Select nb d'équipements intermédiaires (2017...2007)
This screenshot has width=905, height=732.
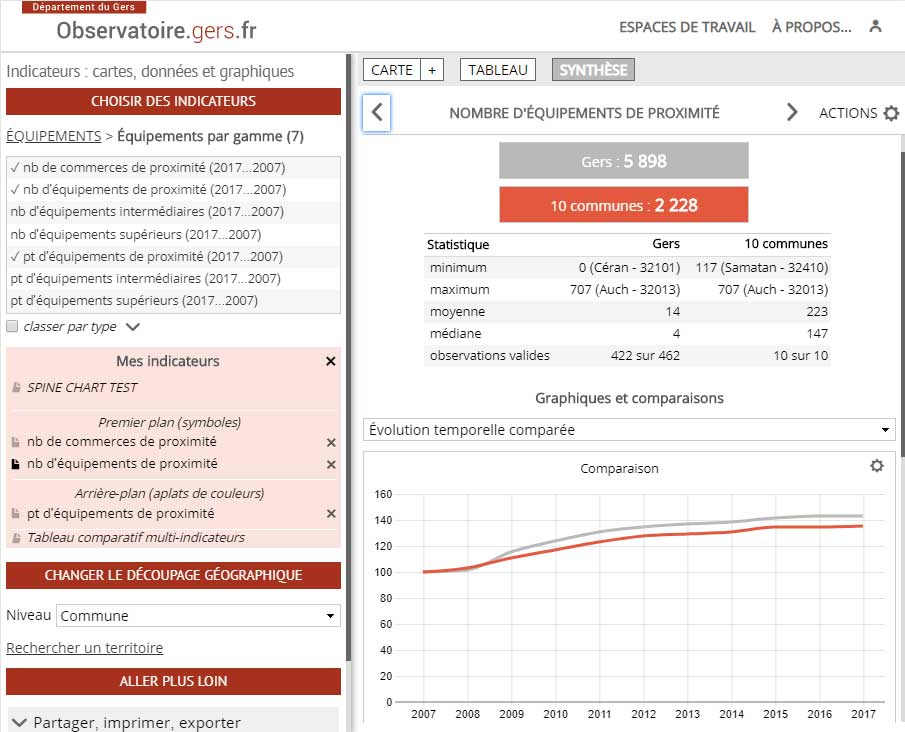pos(173,211)
